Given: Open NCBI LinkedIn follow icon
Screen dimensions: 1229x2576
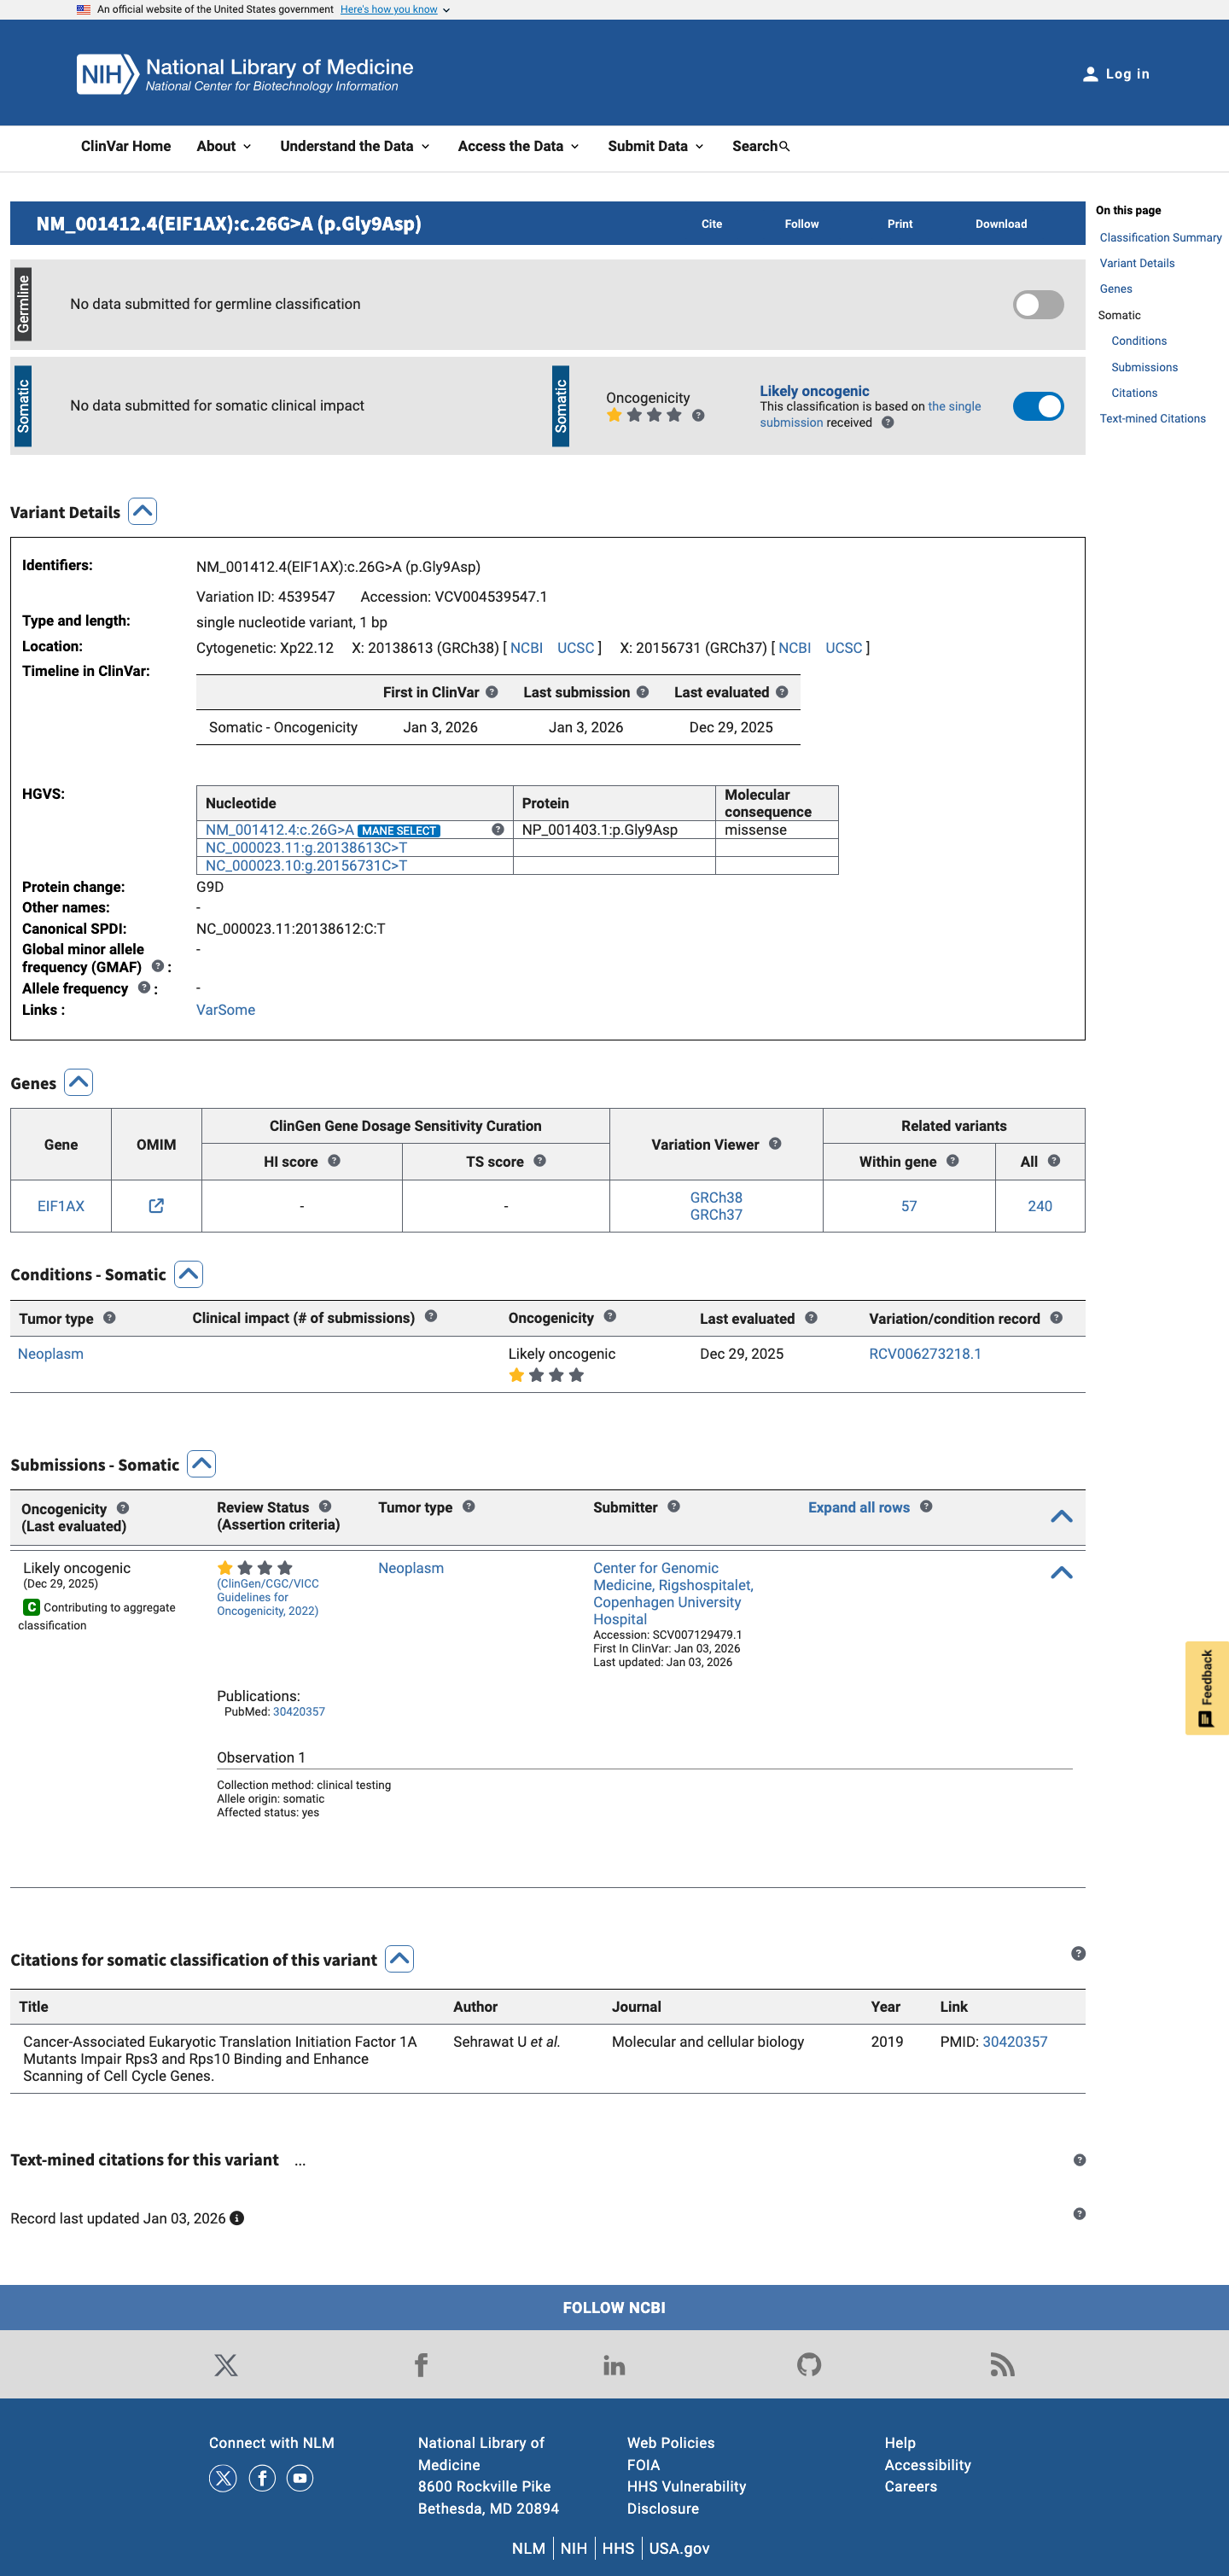Looking at the screenshot, I should pos(614,2365).
